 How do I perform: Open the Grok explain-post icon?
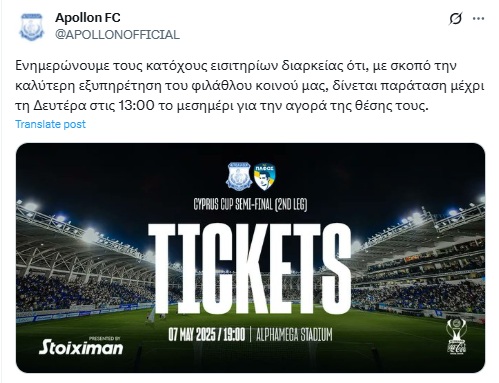(456, 19)
